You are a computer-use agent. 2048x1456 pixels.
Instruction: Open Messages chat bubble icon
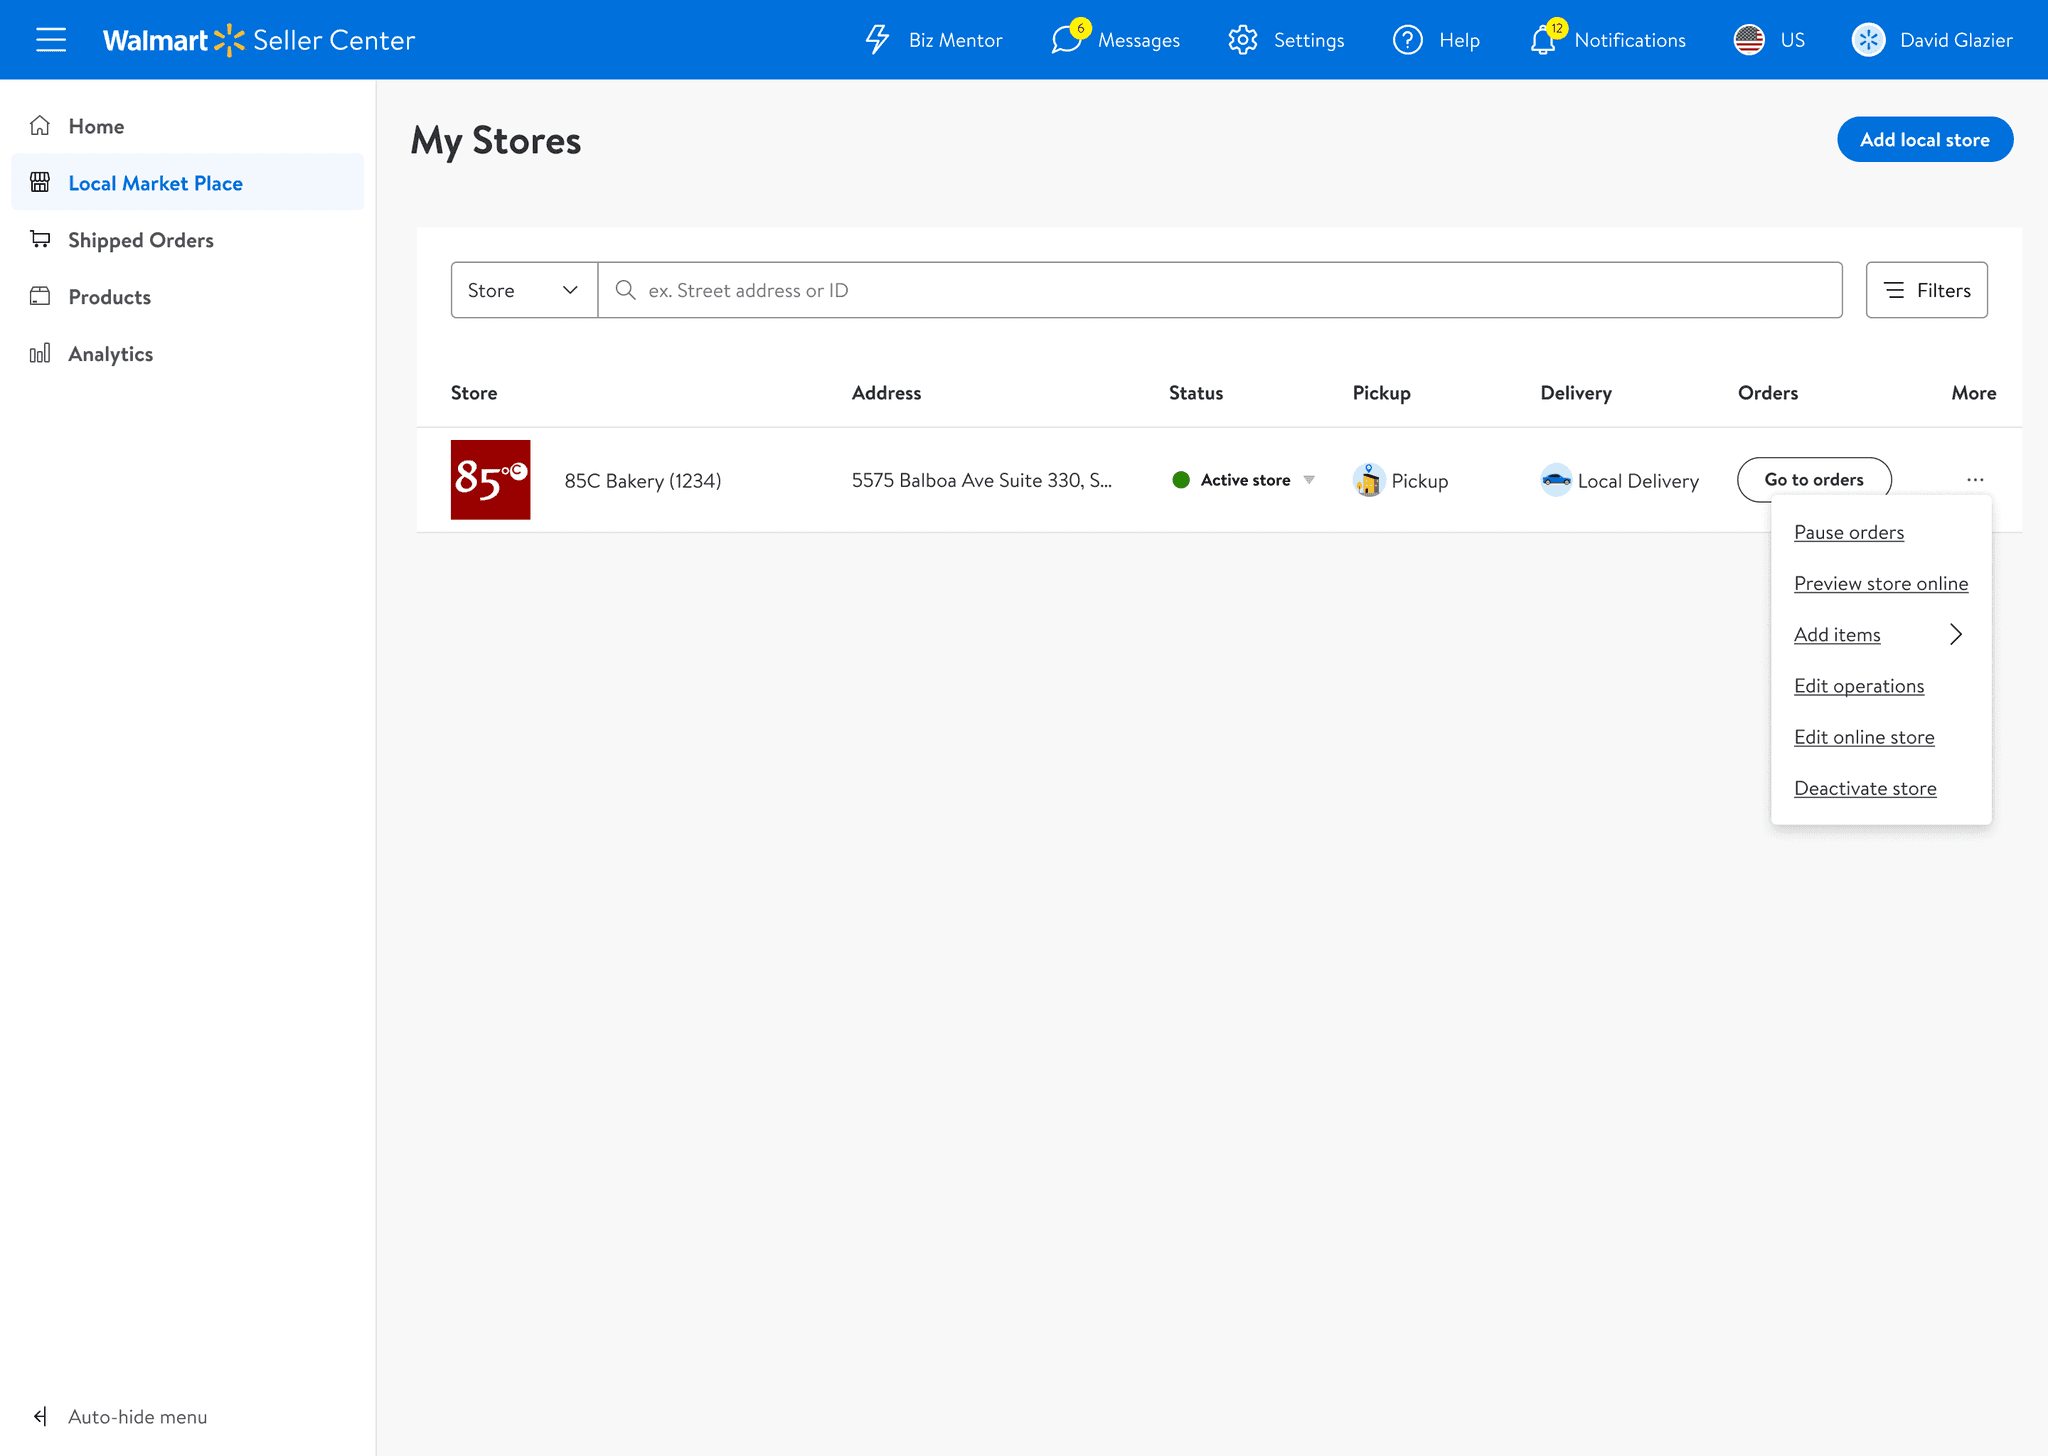click(x=1066, y=40)
